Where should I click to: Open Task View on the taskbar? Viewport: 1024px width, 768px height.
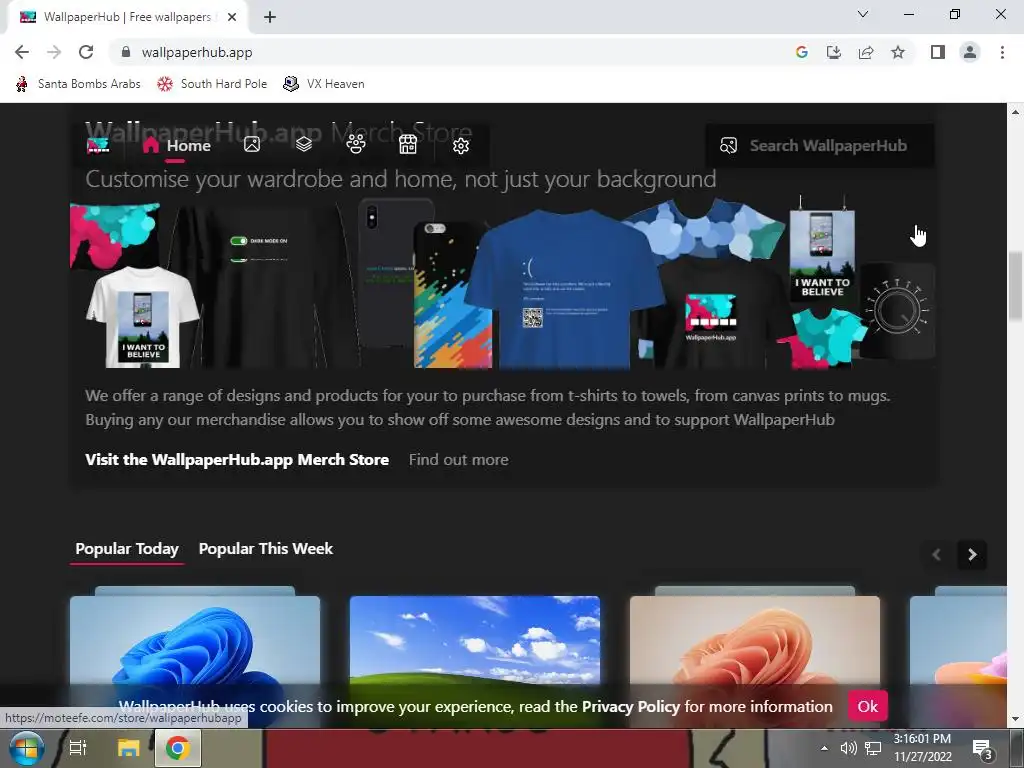point(78,748)
